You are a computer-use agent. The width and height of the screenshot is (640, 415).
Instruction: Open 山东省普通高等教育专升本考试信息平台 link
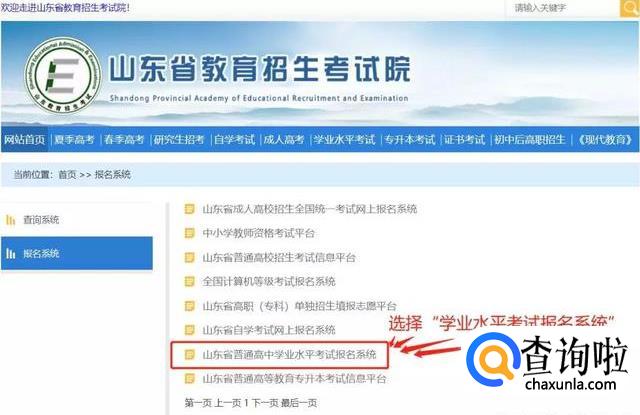[294, 379]
